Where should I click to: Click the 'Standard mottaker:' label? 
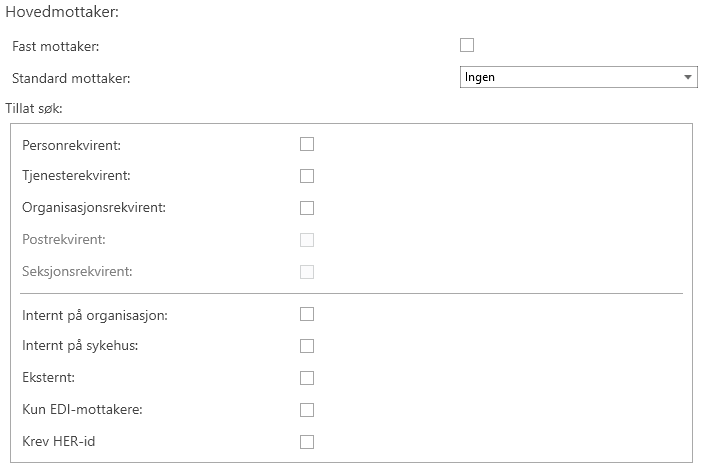(71, 78)
